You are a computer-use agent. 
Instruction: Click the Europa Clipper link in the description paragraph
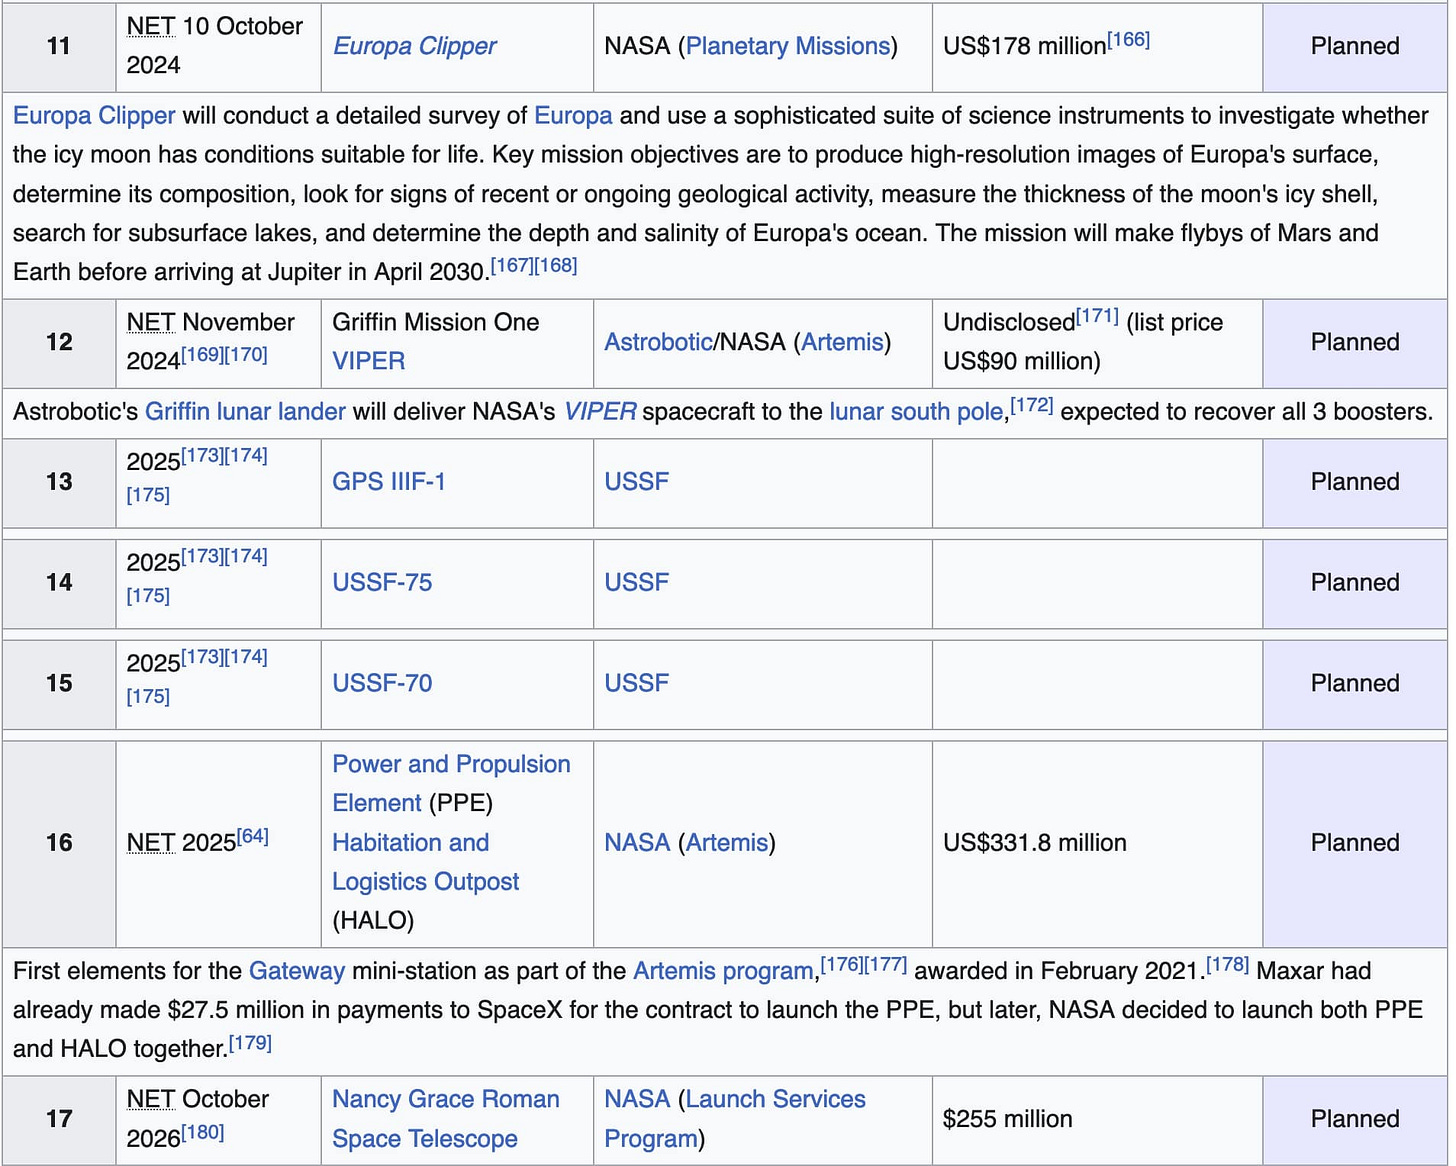[x=94, y=116]
